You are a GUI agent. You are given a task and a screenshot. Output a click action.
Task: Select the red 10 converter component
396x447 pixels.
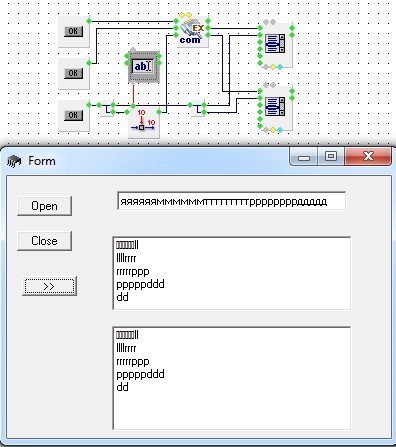(x=144, y=122)
